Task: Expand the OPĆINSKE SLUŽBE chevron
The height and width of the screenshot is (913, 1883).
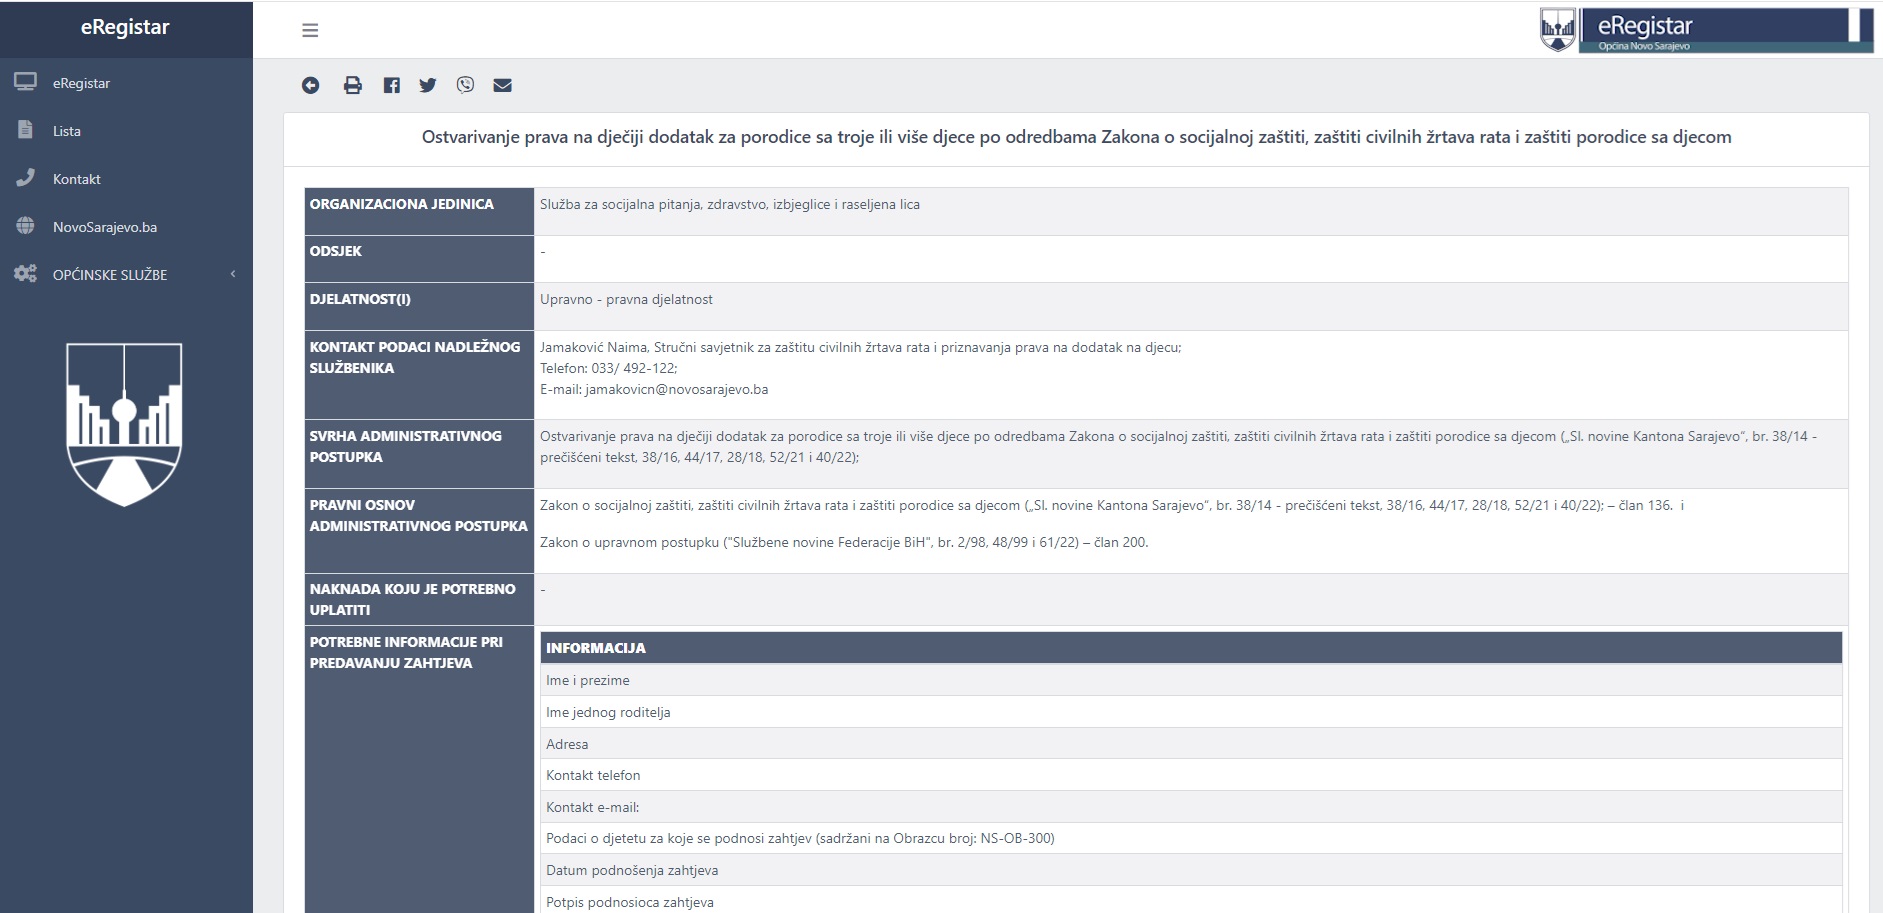Action: tap(233, 274)
